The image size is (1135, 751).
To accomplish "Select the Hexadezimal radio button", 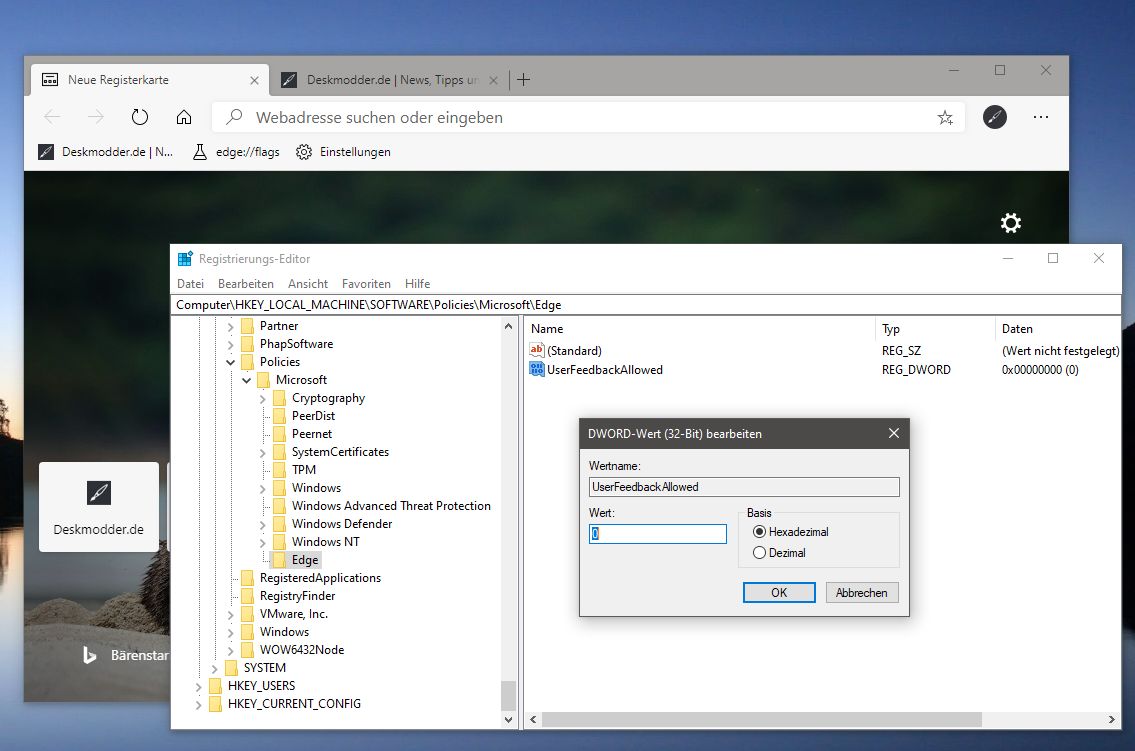I will (759, 532).
